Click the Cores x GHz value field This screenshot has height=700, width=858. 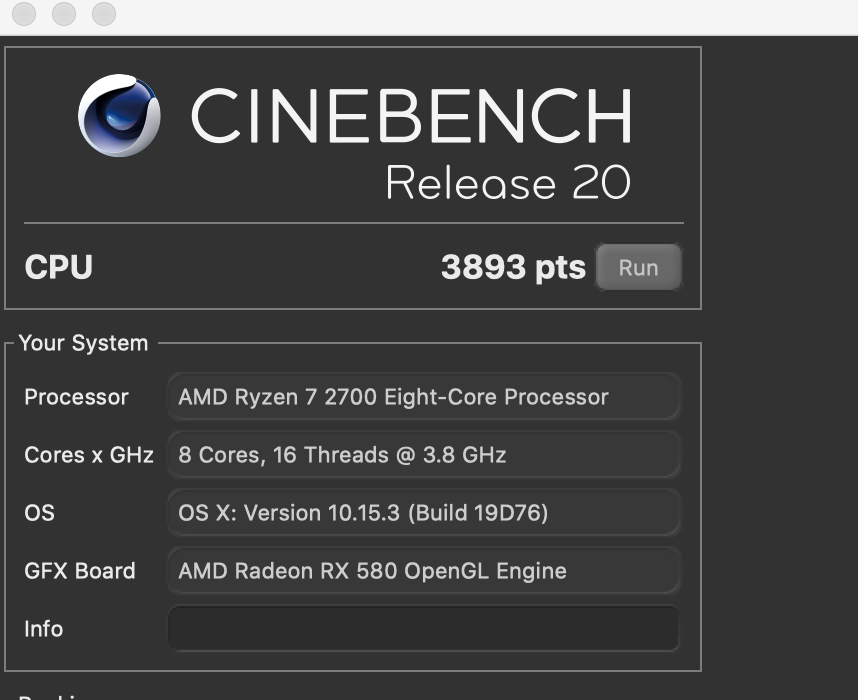(424, 455)
